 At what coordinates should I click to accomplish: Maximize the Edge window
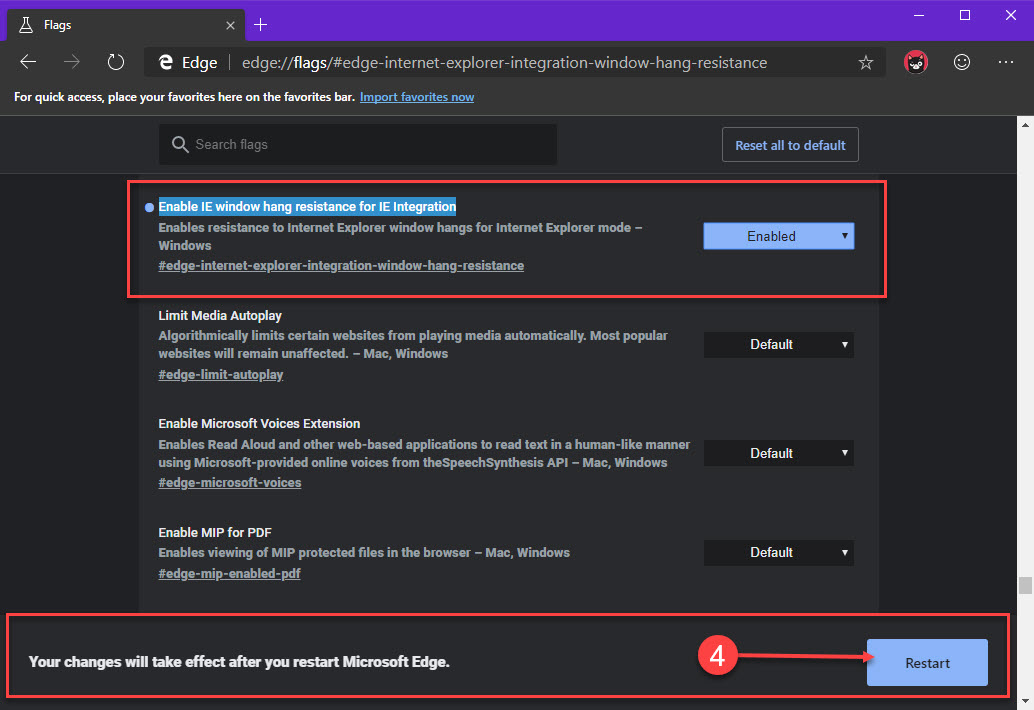(x=965, y=15)
